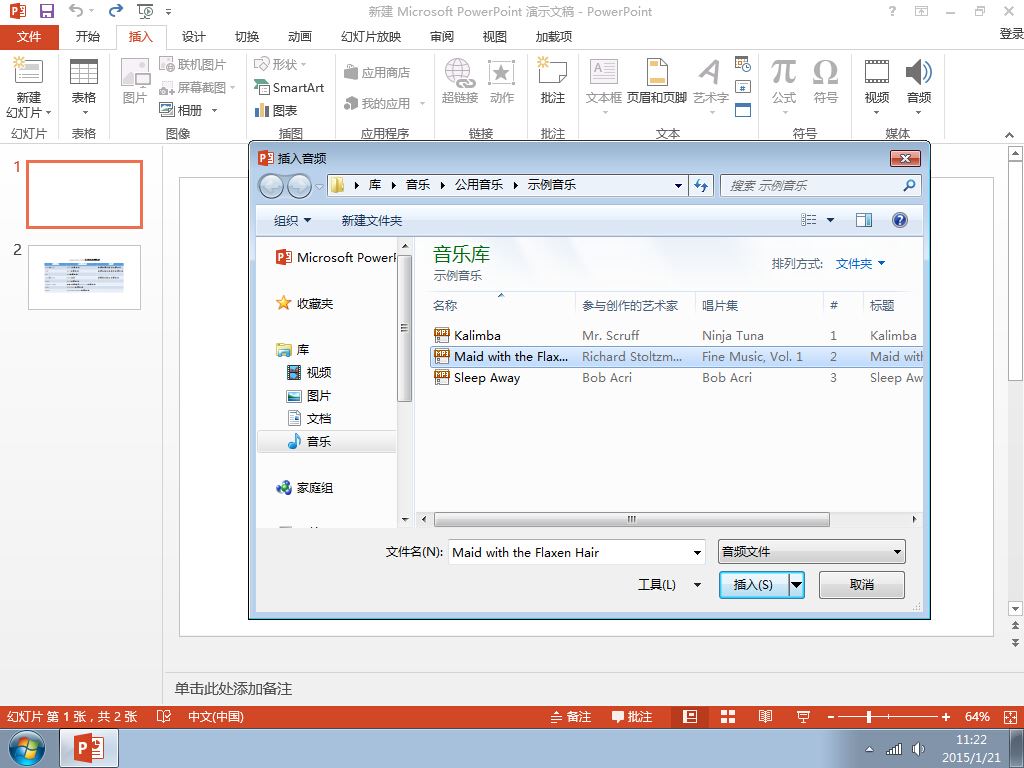
Task: Open the File (文件) tab
Action: coord(29,37)
